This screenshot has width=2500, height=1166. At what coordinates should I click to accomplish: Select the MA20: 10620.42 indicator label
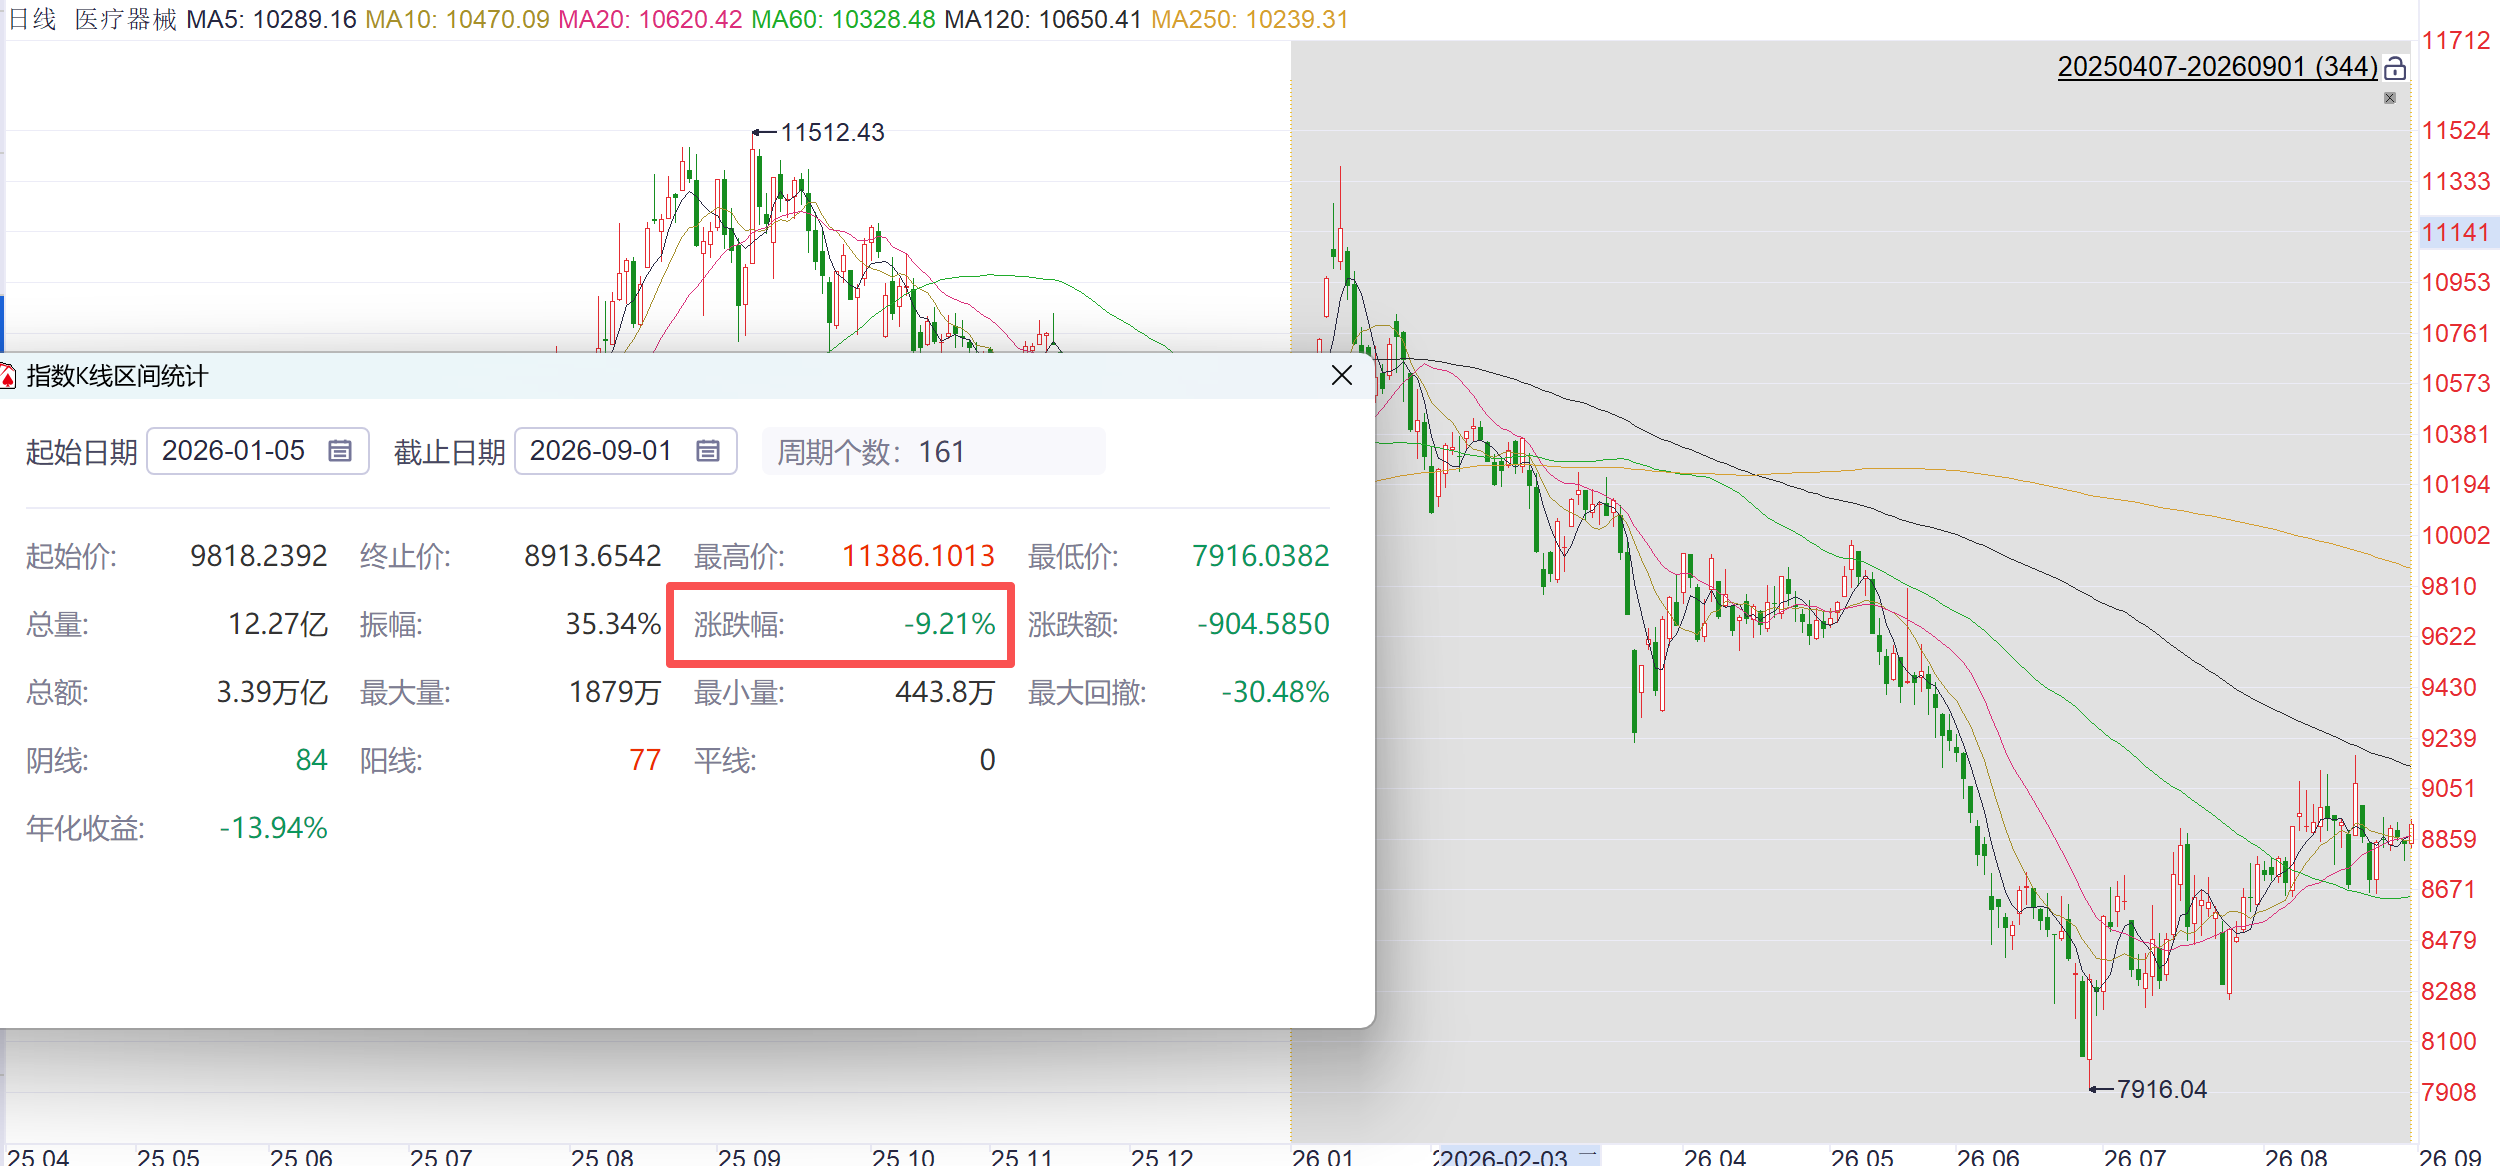650,19
